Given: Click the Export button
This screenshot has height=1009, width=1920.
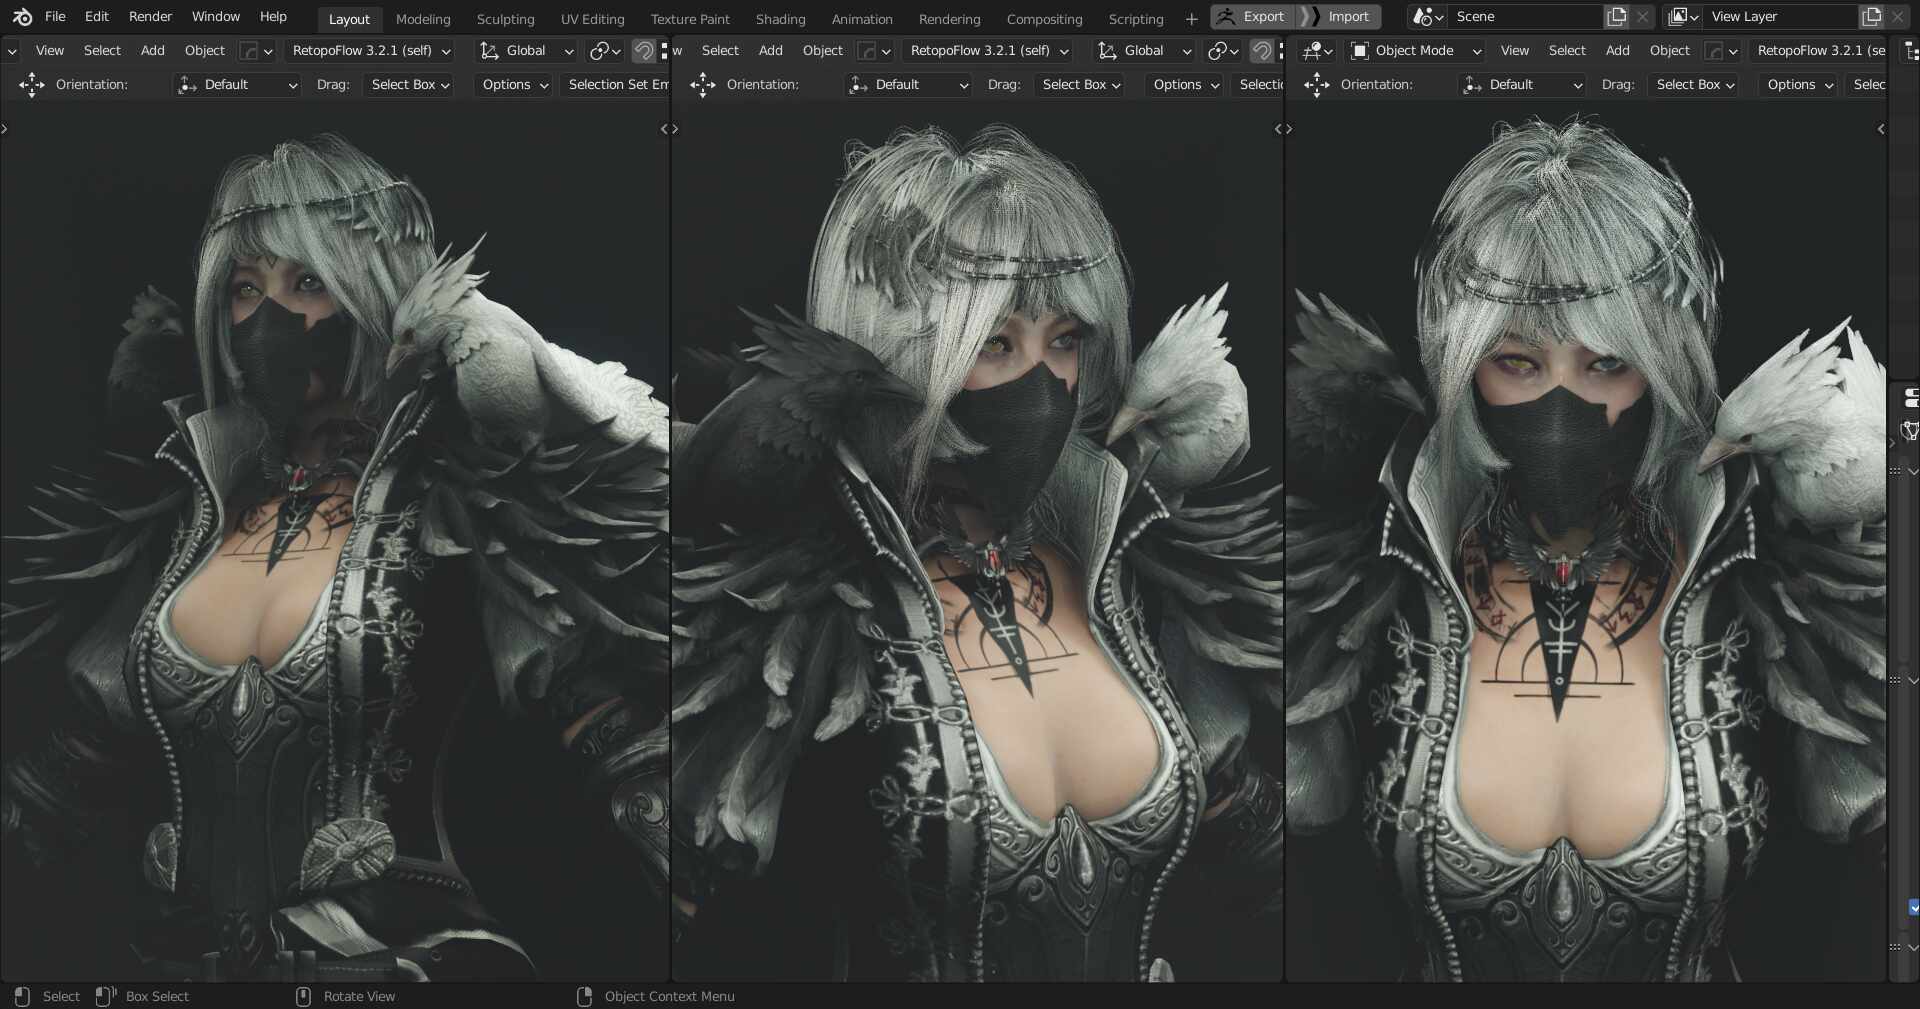Looking at the screenshot, I should point(1252,17).
